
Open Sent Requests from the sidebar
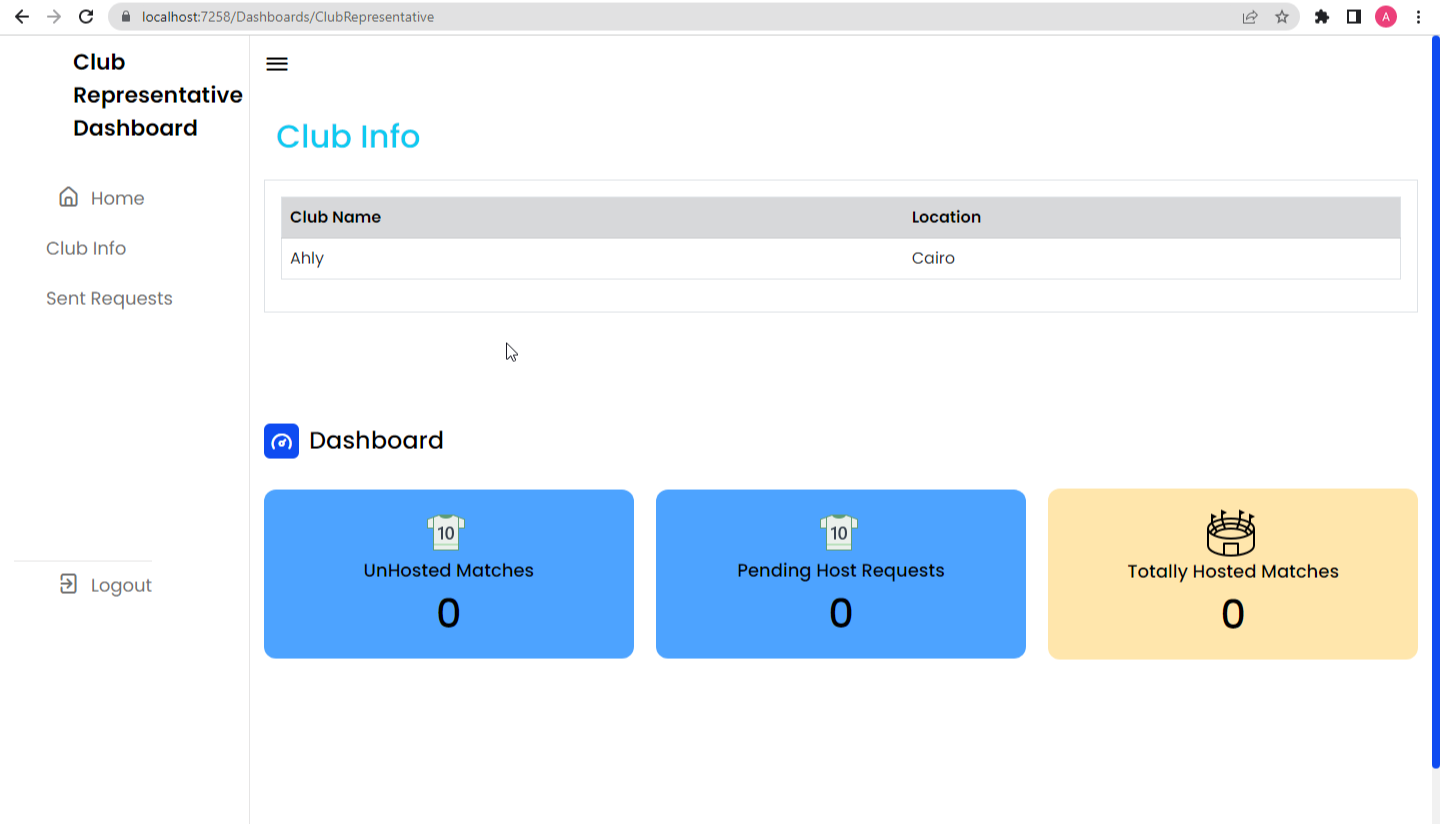tap(109, 297)
